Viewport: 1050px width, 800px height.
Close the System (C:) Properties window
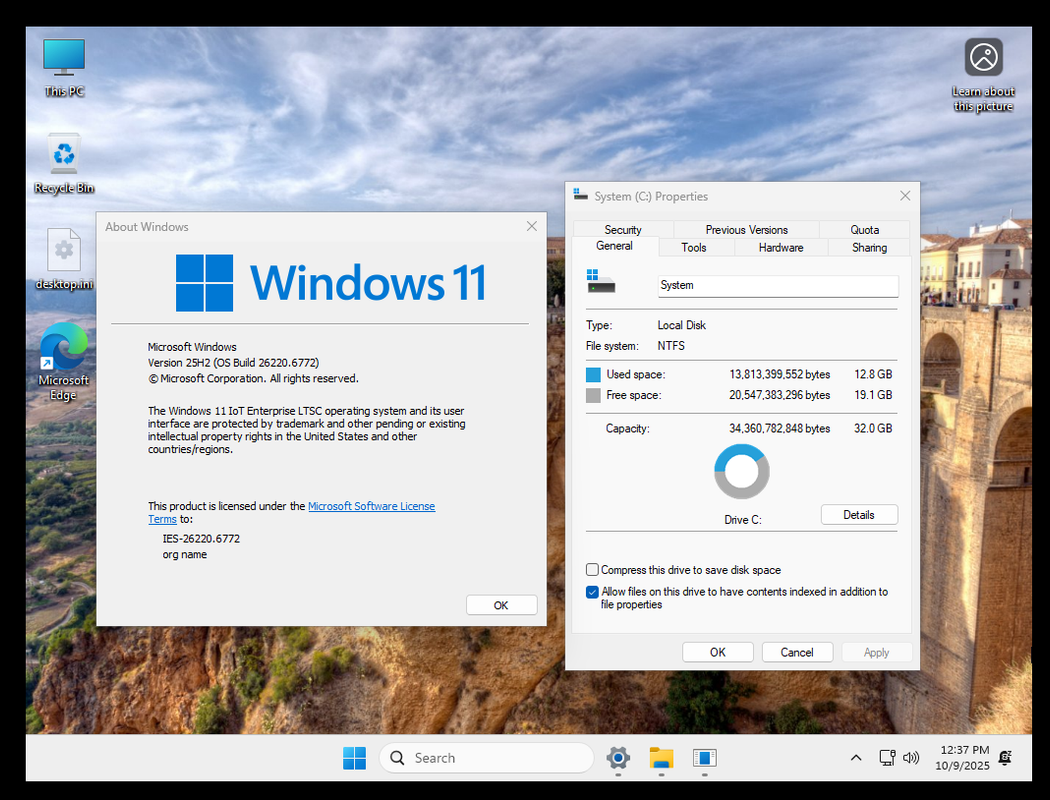click(905, 195)
